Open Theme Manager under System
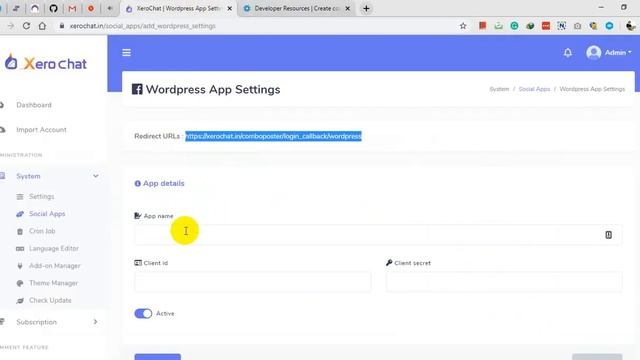This screenshot has height=360, width=640. pyautogui.click(x=53, y=283)
